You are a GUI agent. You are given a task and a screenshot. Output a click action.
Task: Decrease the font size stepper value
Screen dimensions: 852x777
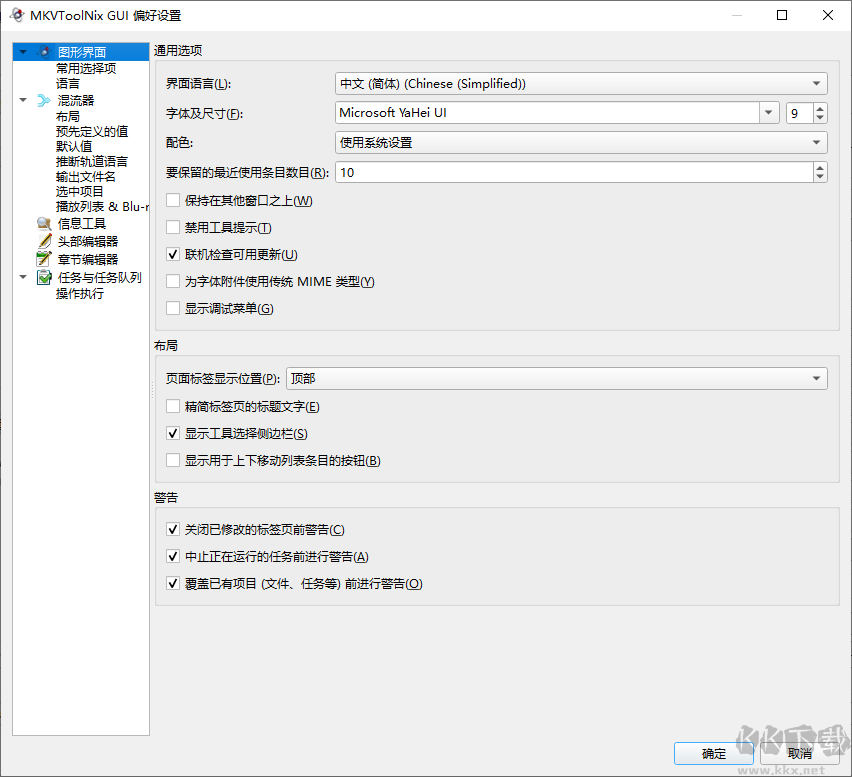coord(820,118)
